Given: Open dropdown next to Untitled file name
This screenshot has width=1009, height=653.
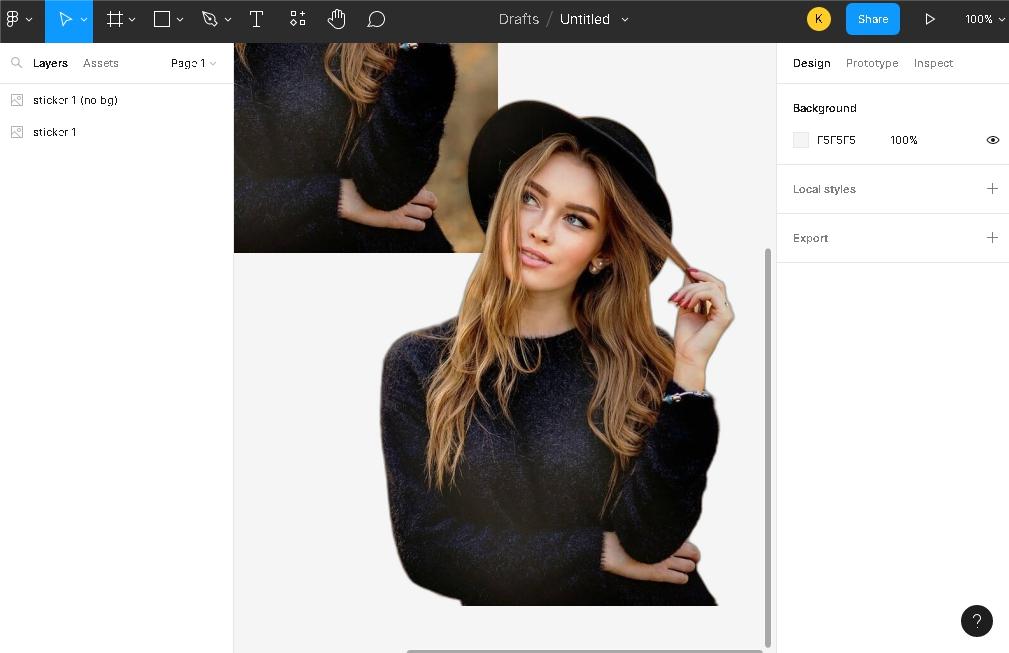Looking at the screenshot, I should pos(626,19).
